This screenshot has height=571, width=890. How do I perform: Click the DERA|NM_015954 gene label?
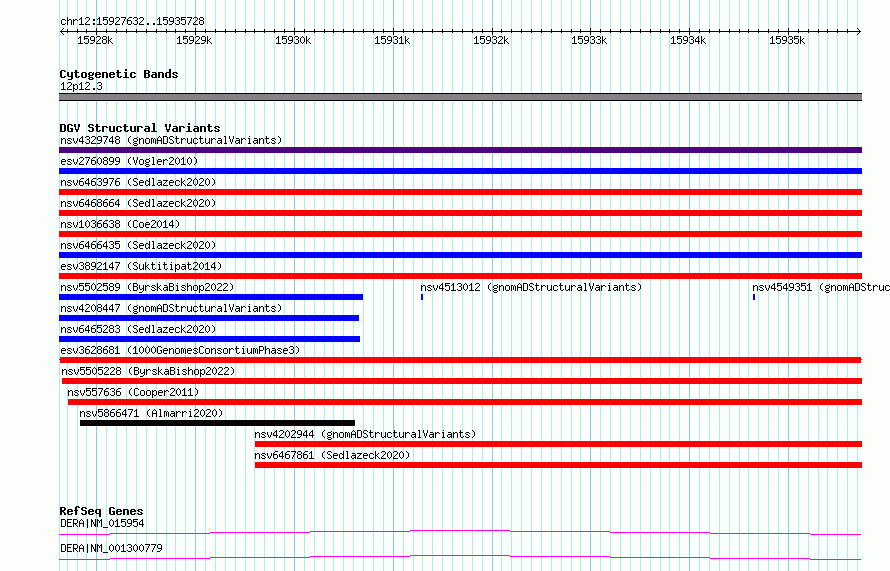102,523
